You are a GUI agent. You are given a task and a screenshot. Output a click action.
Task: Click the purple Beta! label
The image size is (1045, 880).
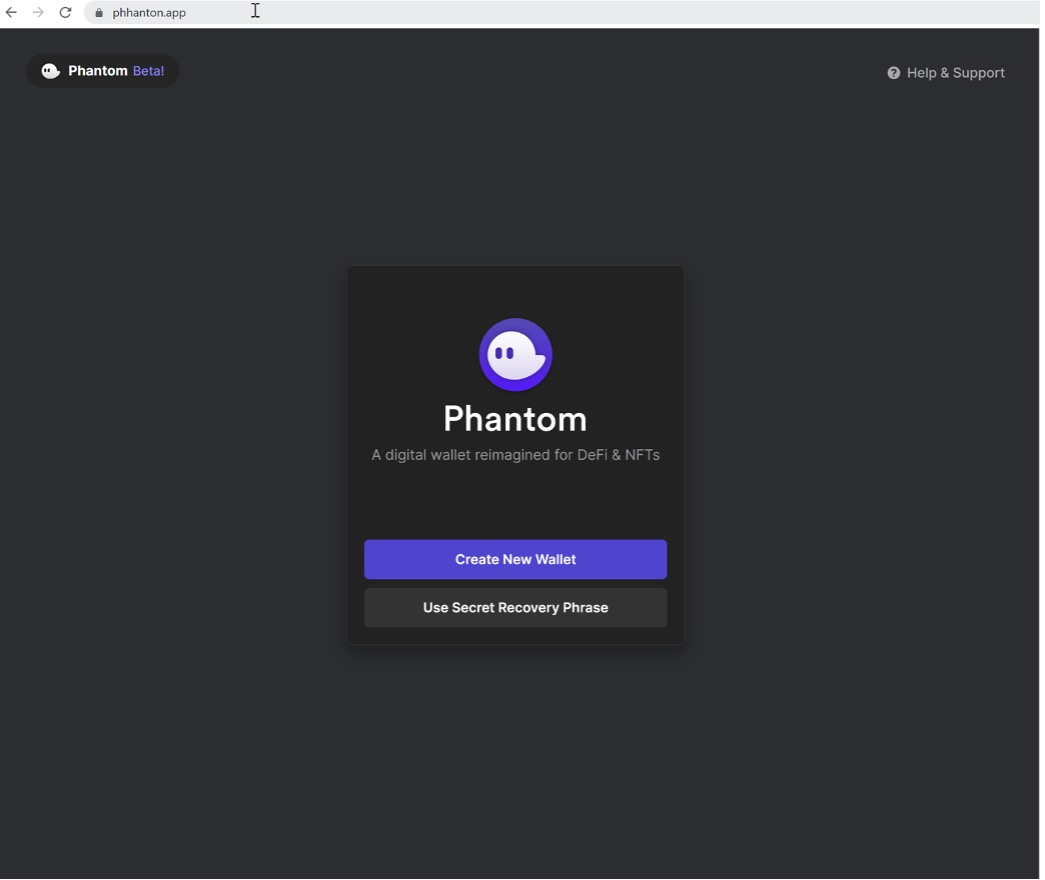click(x=148, y=71)
